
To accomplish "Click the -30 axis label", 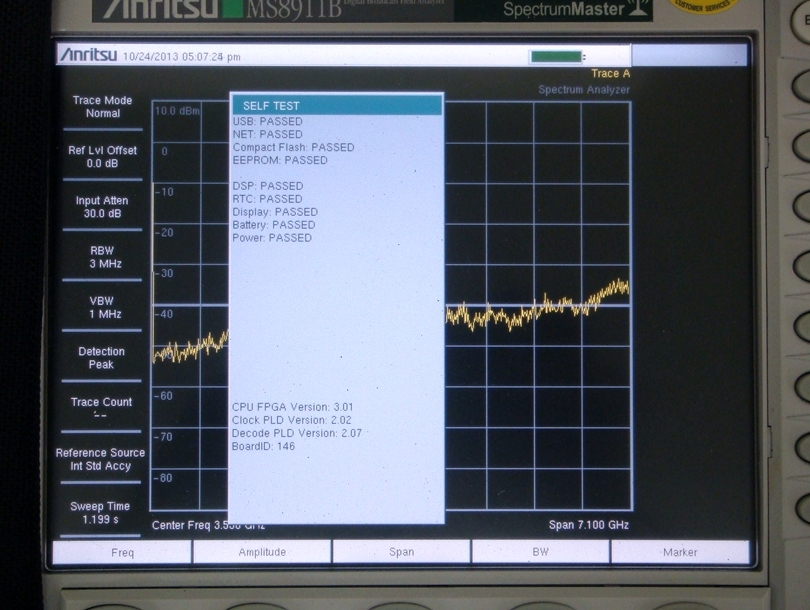I will click(165, 273).
